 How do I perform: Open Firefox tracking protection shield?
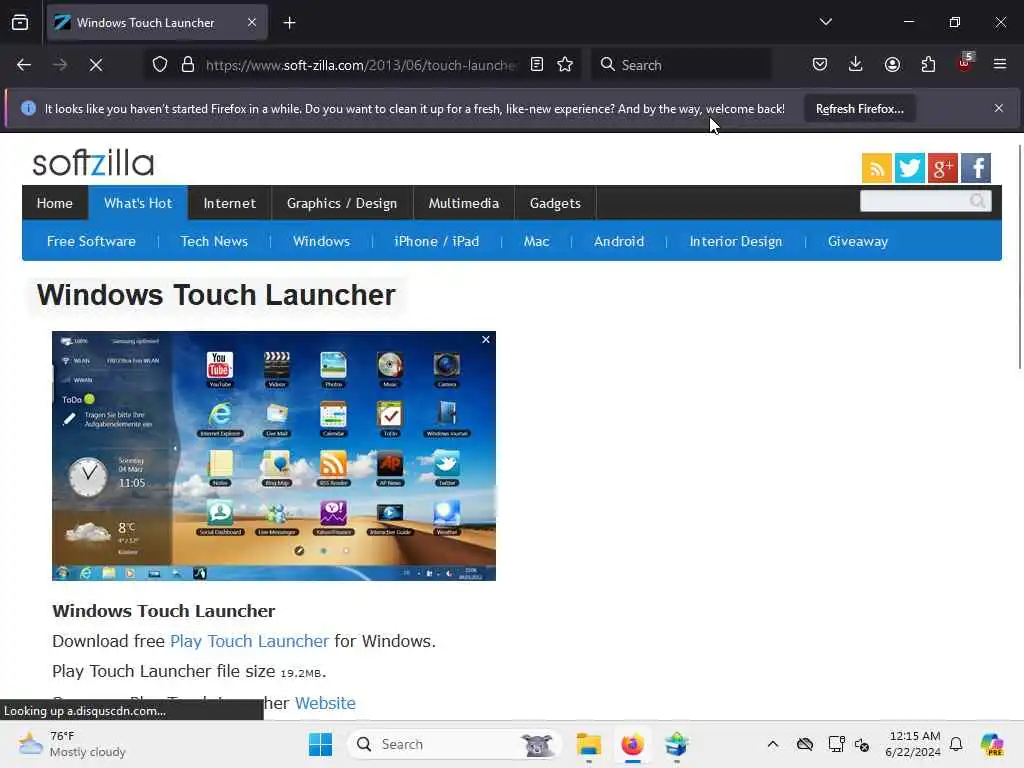coord(160,65)
